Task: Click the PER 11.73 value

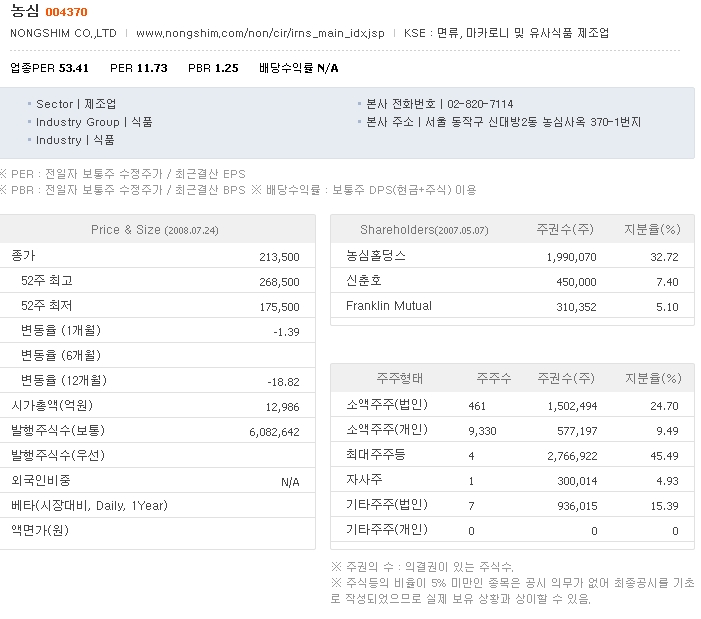Action: [x=139, y=68]
